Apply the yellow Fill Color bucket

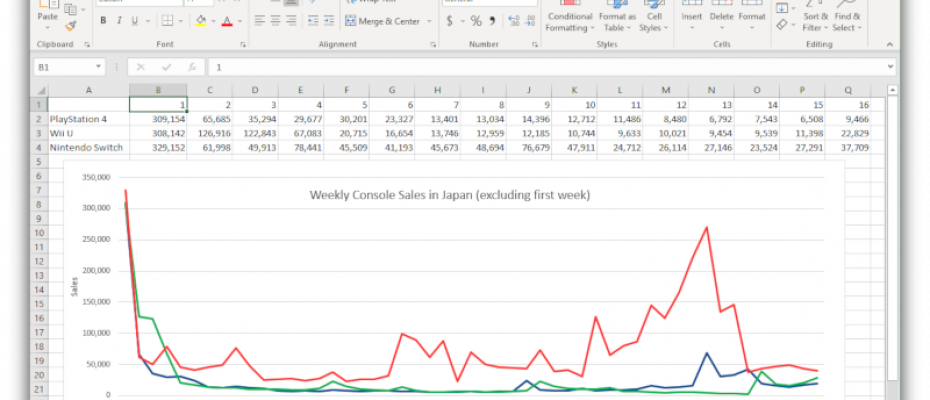(x=200, y=21)
